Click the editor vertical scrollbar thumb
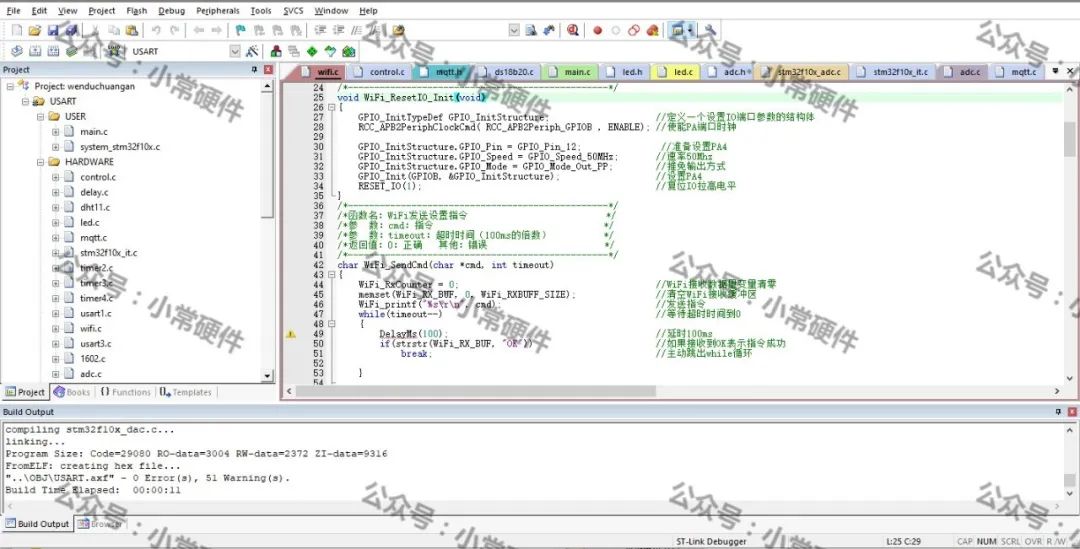Viewport: 1080px width, 549px height. (x=1069, y=140)
